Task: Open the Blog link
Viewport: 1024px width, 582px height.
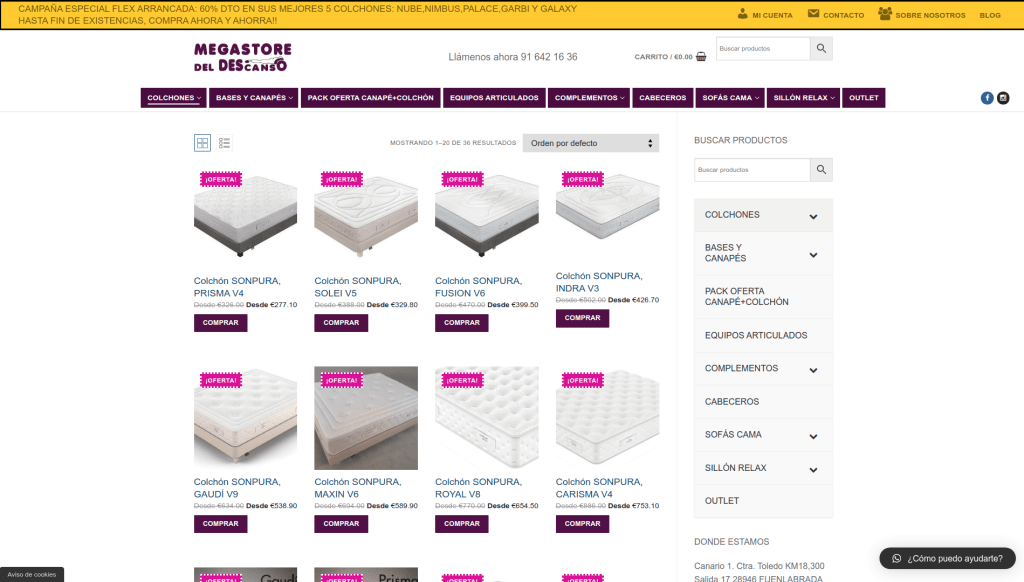Action: [x=989, y=15]
